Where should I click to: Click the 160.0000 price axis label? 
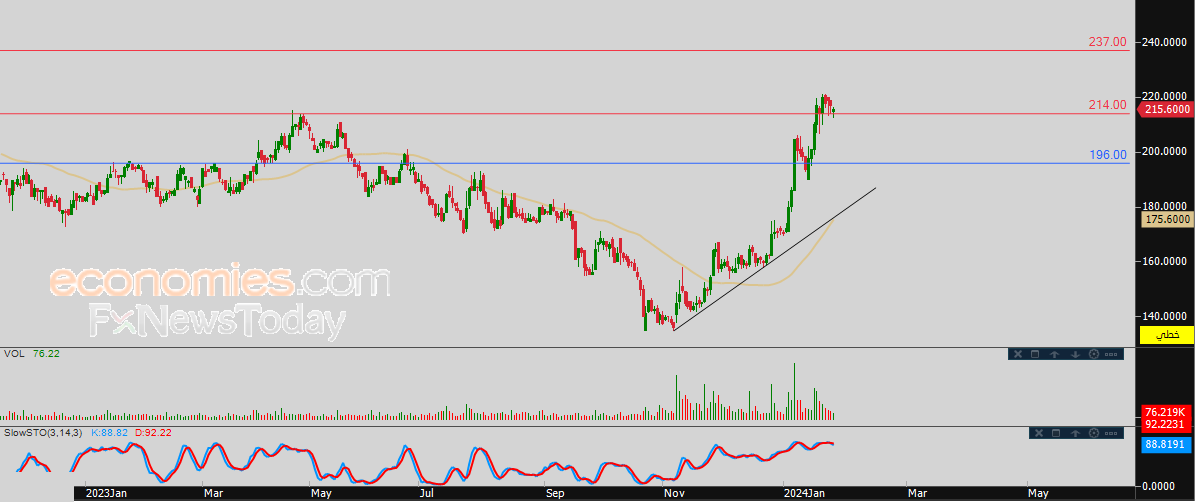click(x=1166, y=261)
